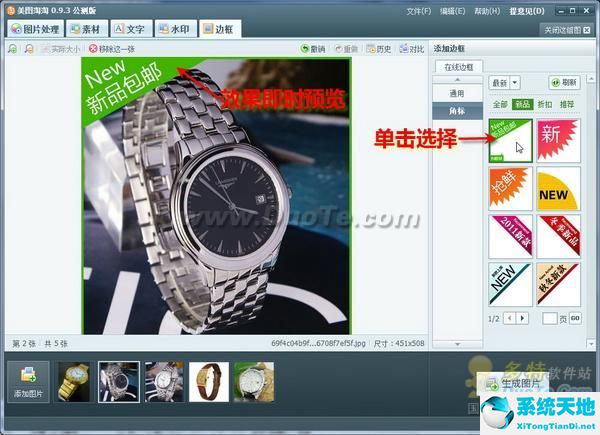
Task: Click the 共 5 张 total count text
Action: point(56,343)
